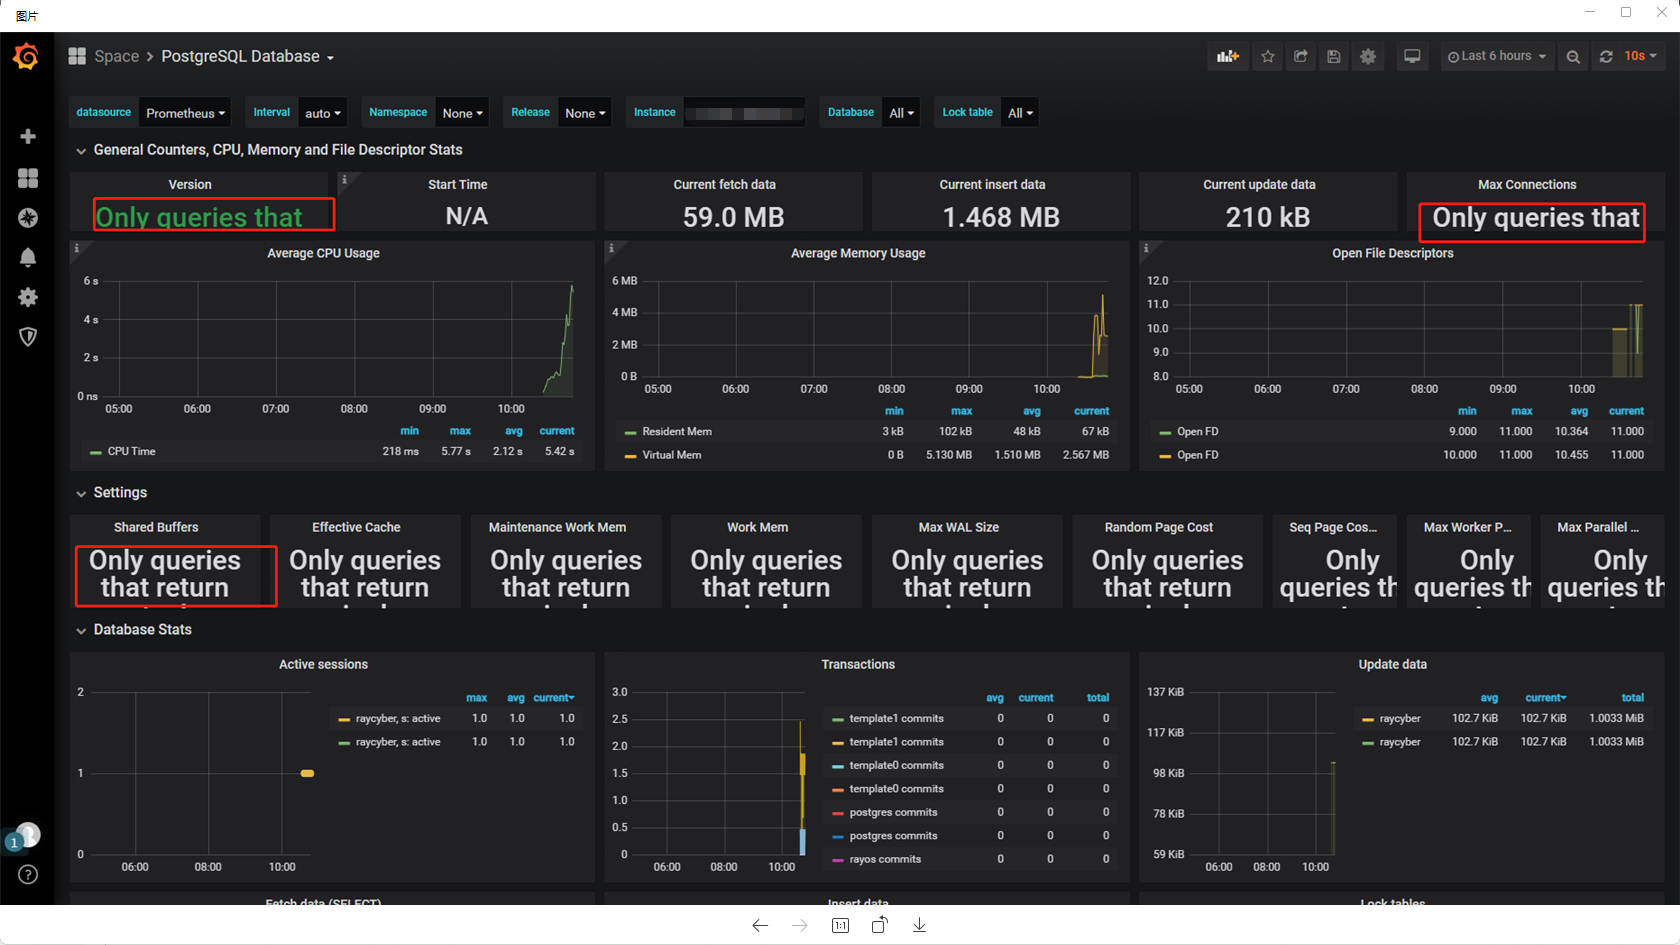The height and width of the screenshot is (945, 1680).
Task: Open Transactions panel title menu
Action: point(858,665)
